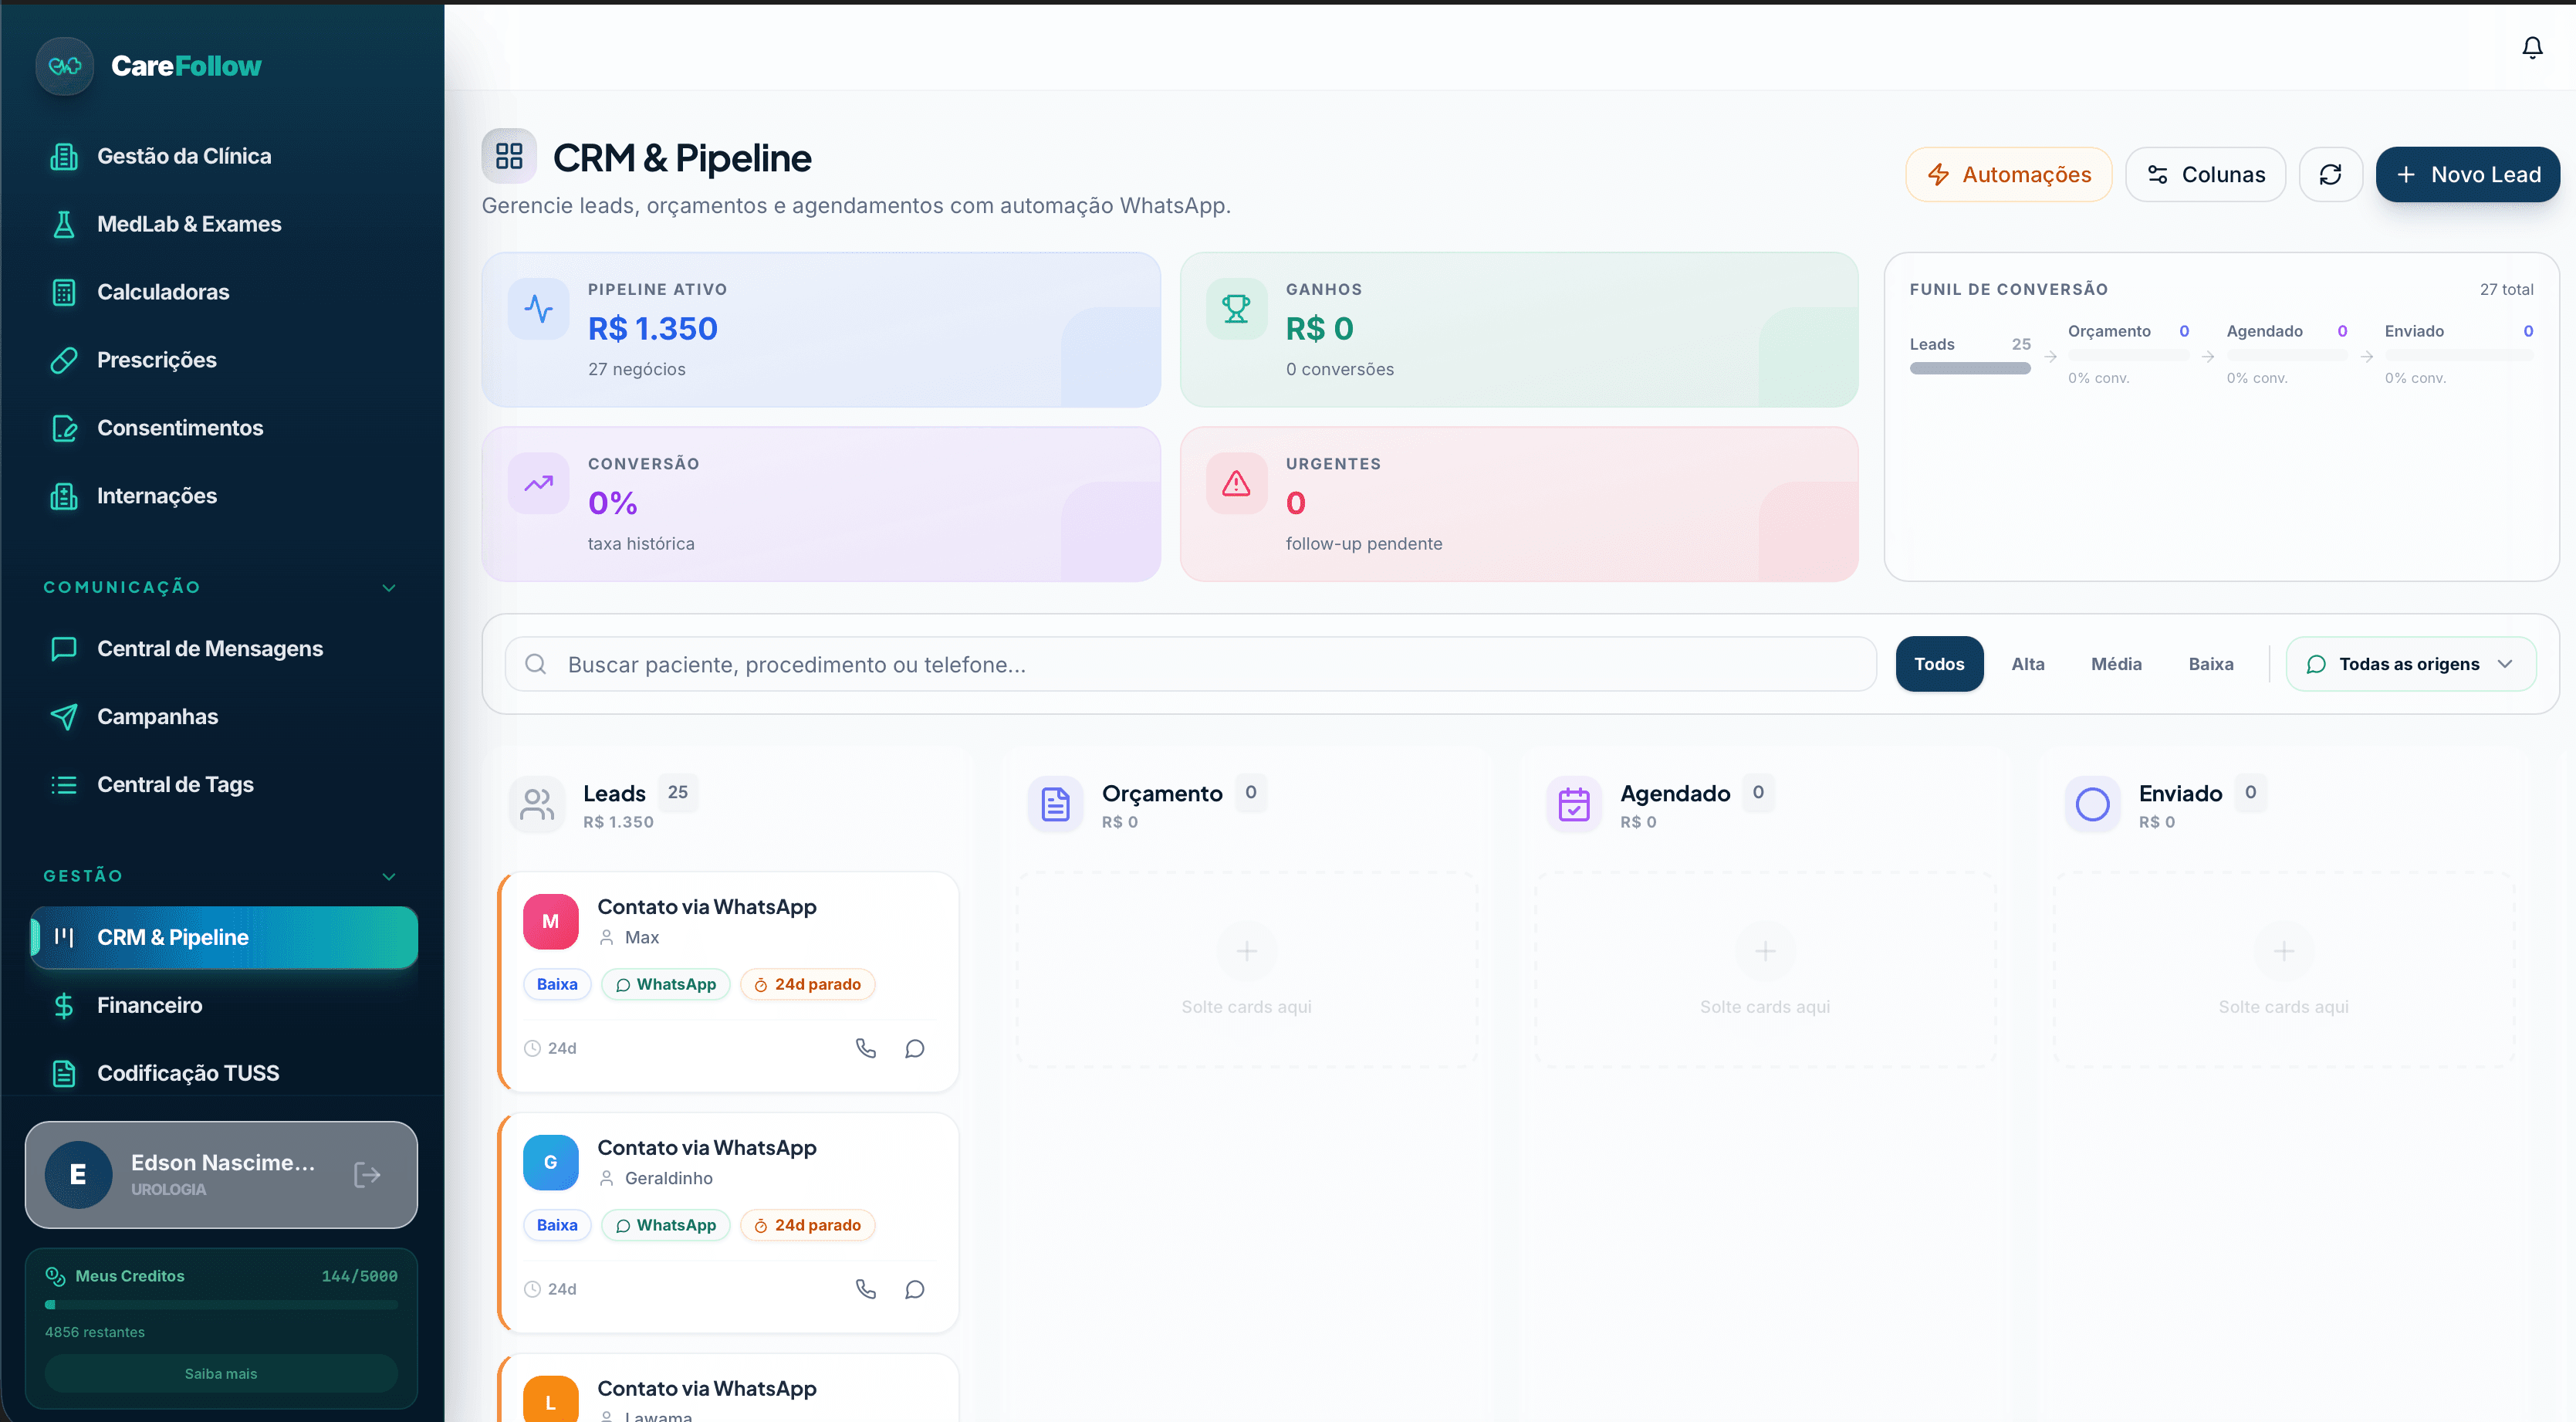Click the Conversão trending arrow icon

tap(539, 483)
